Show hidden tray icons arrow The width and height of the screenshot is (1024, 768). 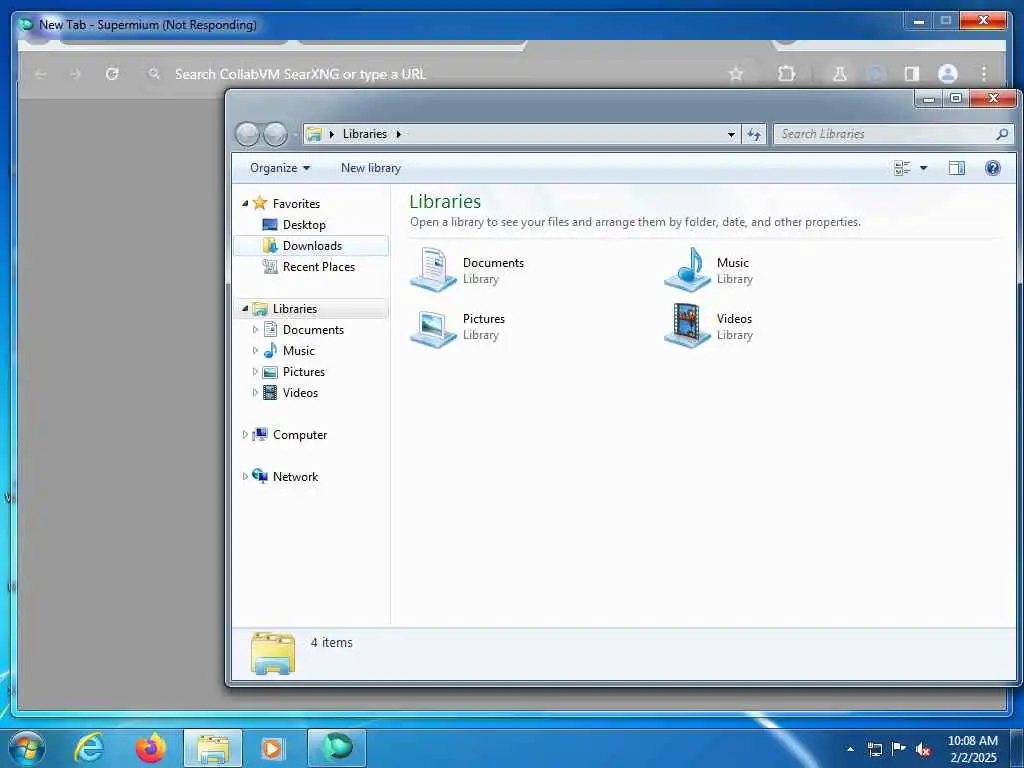[850, 749]
